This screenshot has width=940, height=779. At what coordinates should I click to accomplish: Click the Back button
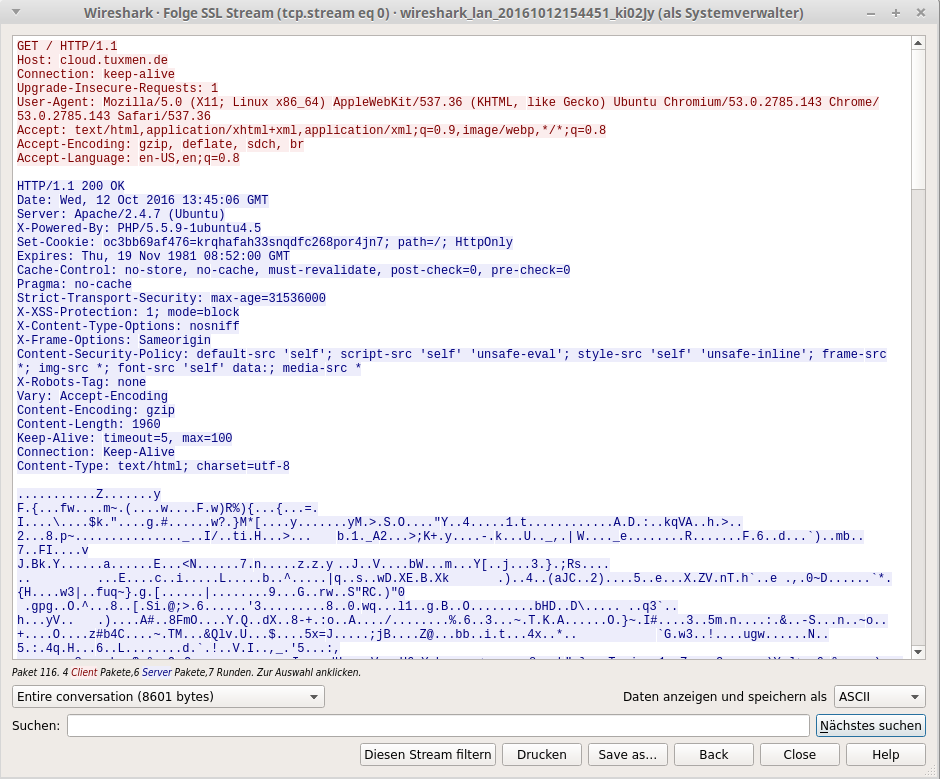click(713, 754)
